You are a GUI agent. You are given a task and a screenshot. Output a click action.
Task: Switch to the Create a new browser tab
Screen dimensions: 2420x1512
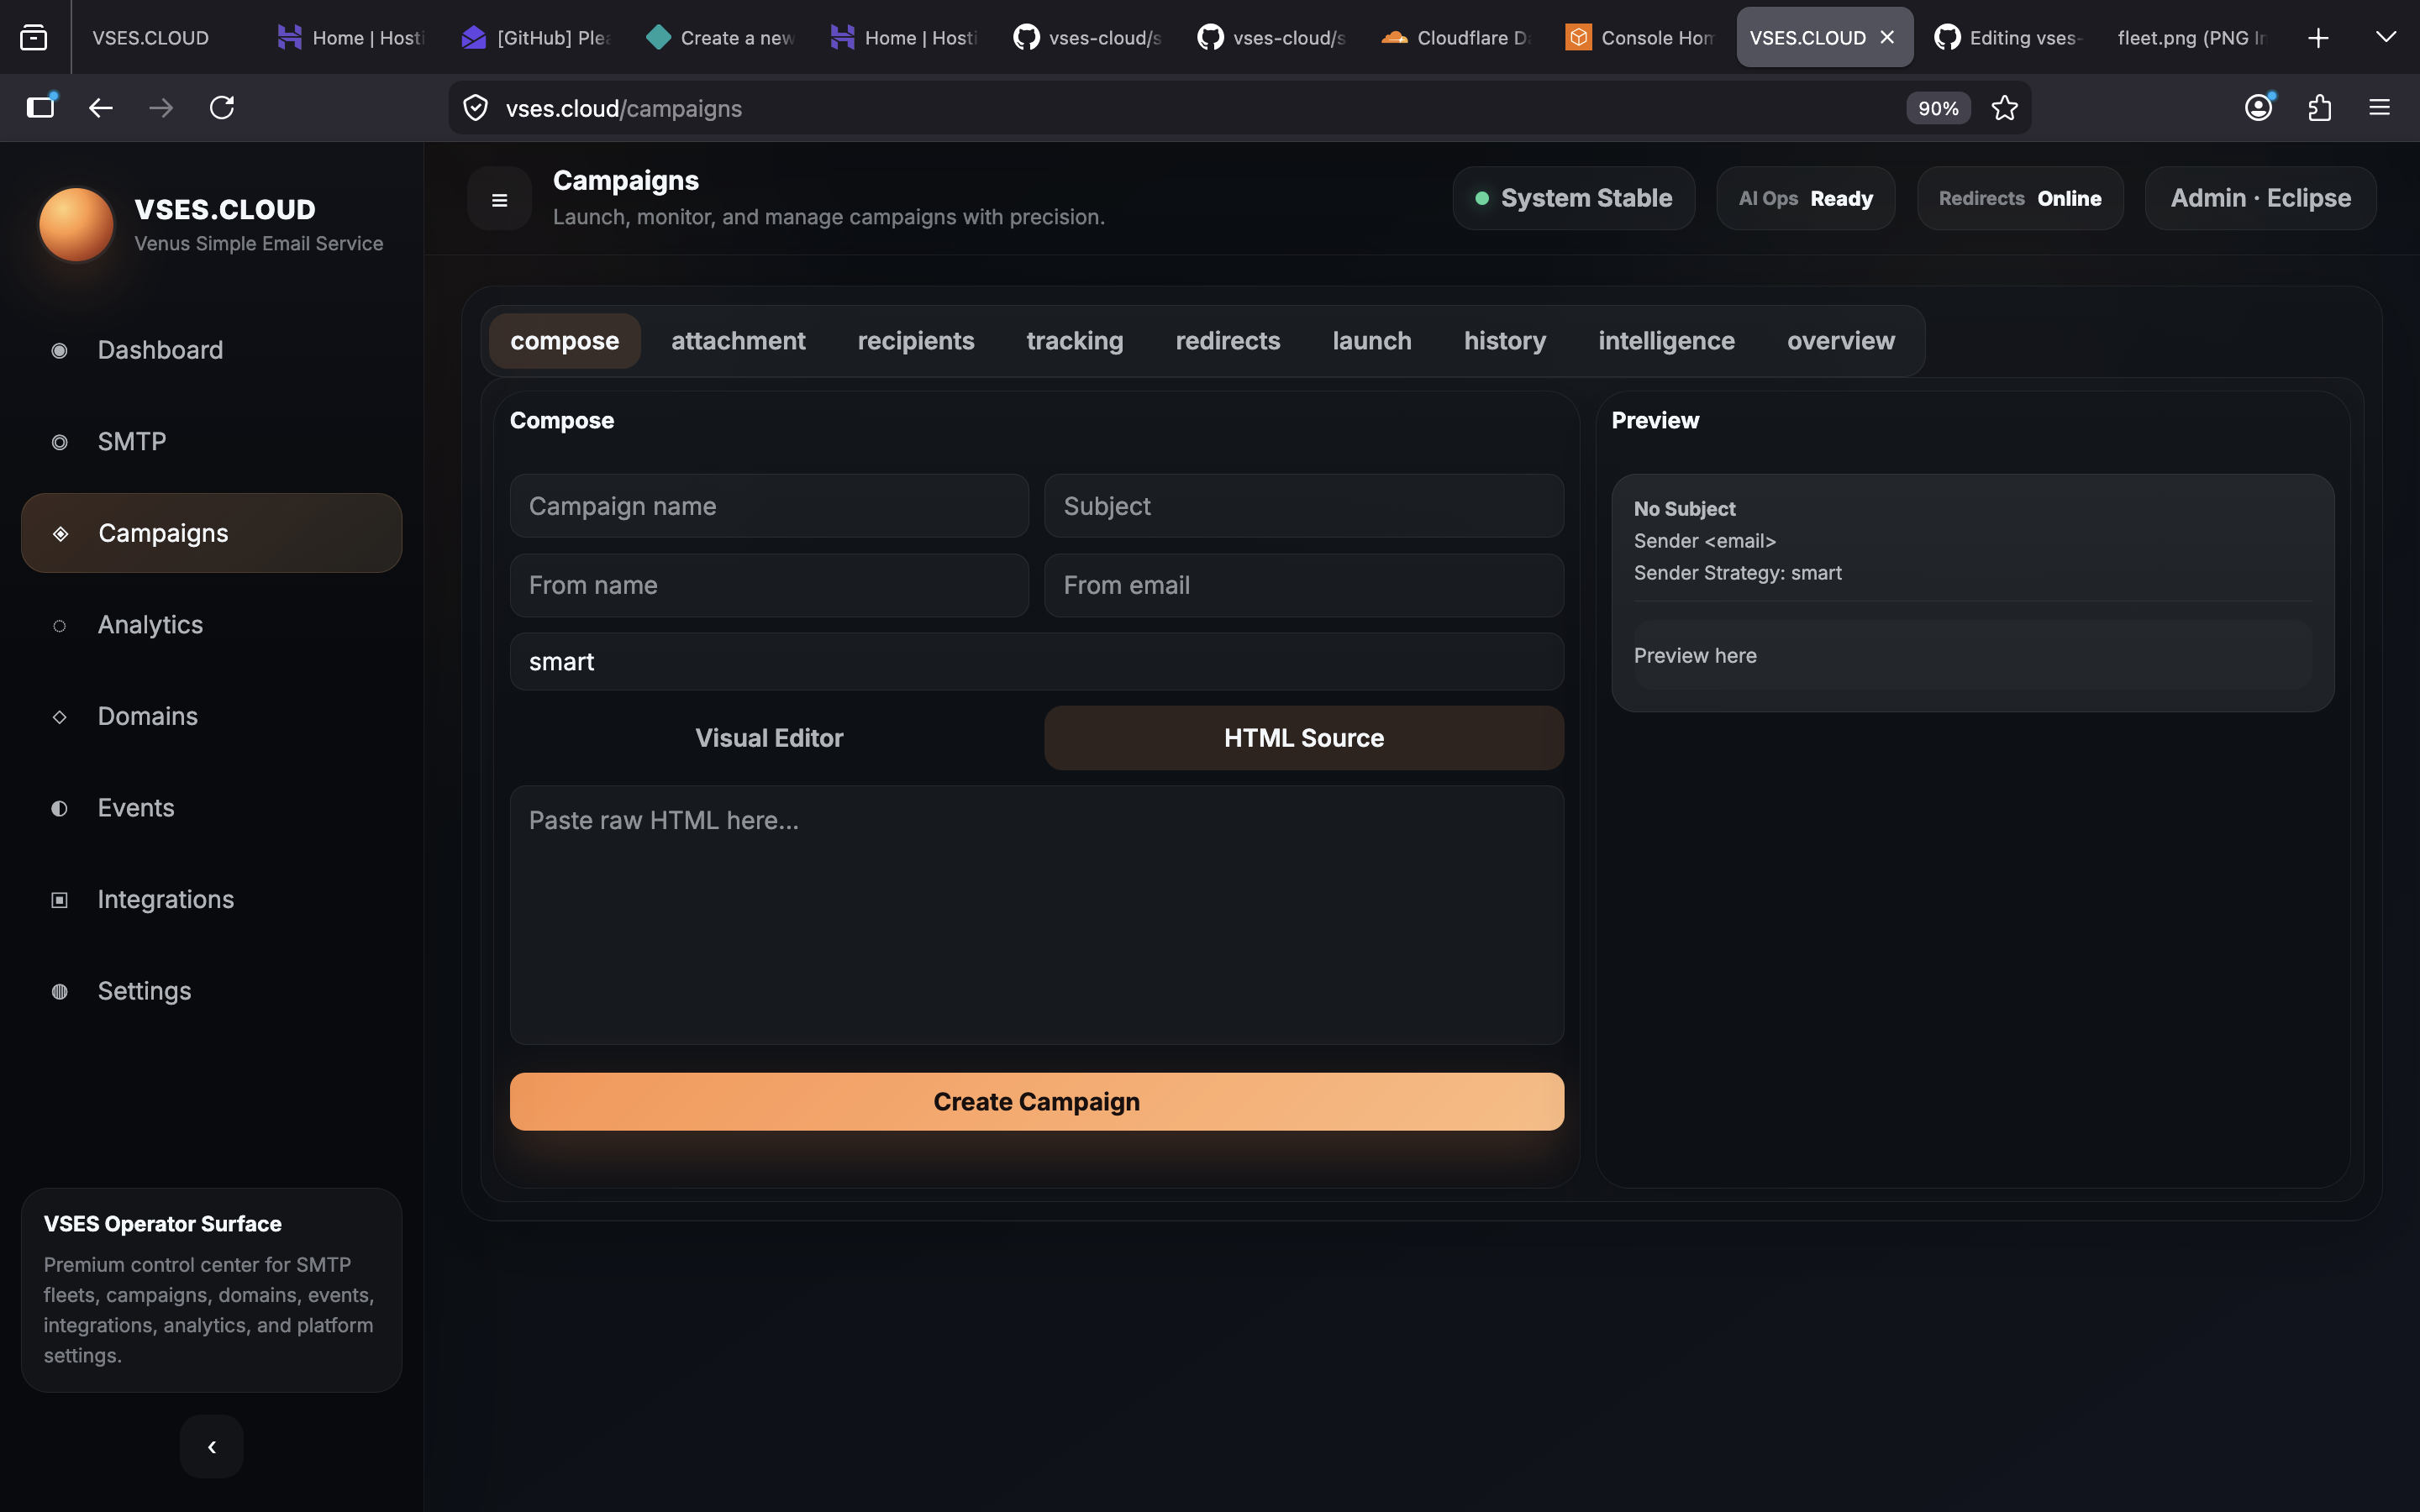[720, 38]
